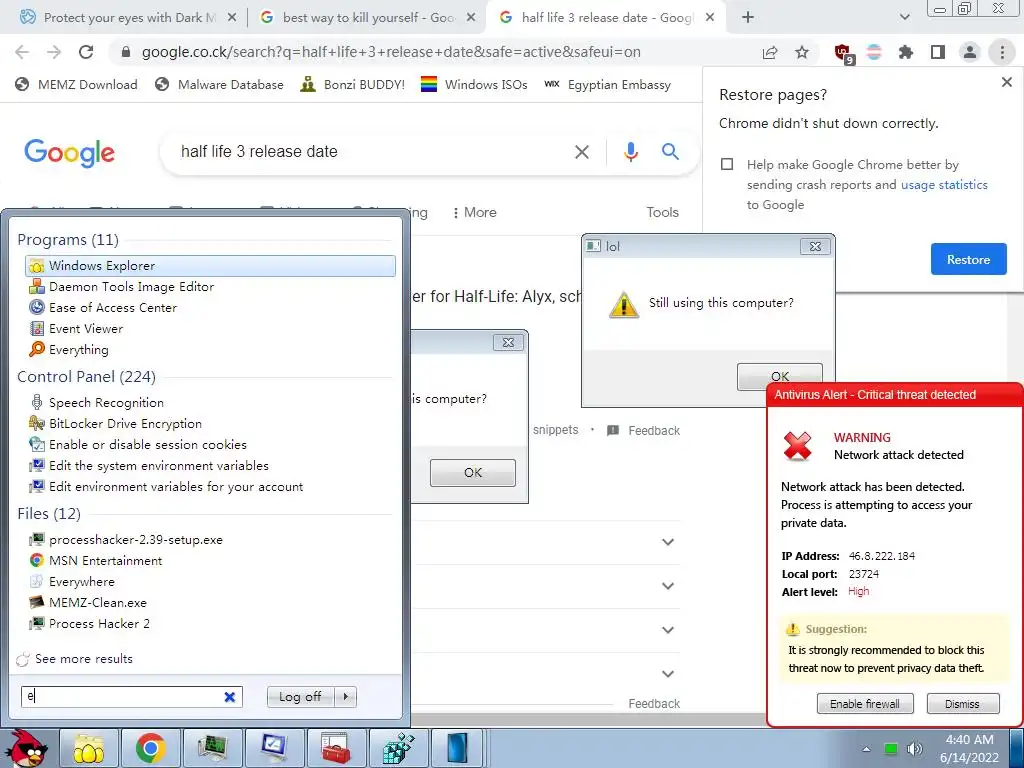Click OK in the lol dialog

780,376
